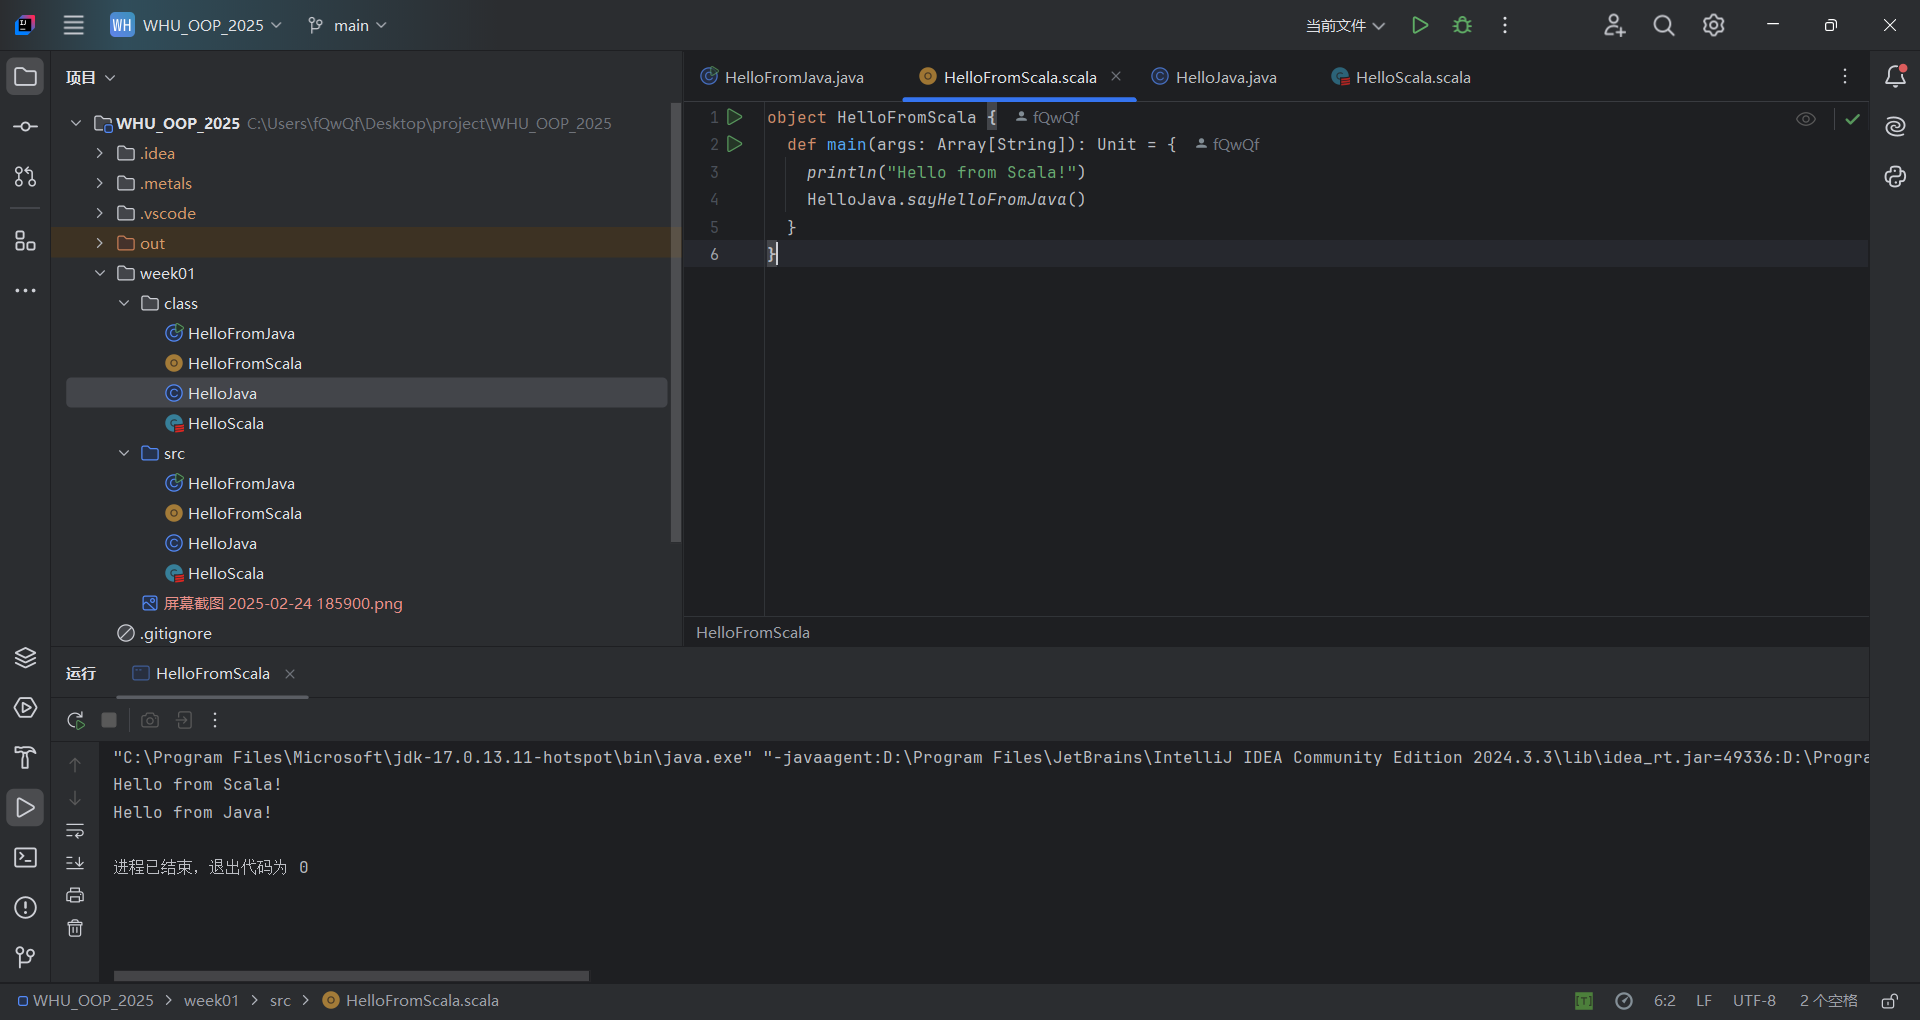Show more tool windows ellipsis
1920x1020 pixels.
(x=25, y=291)
